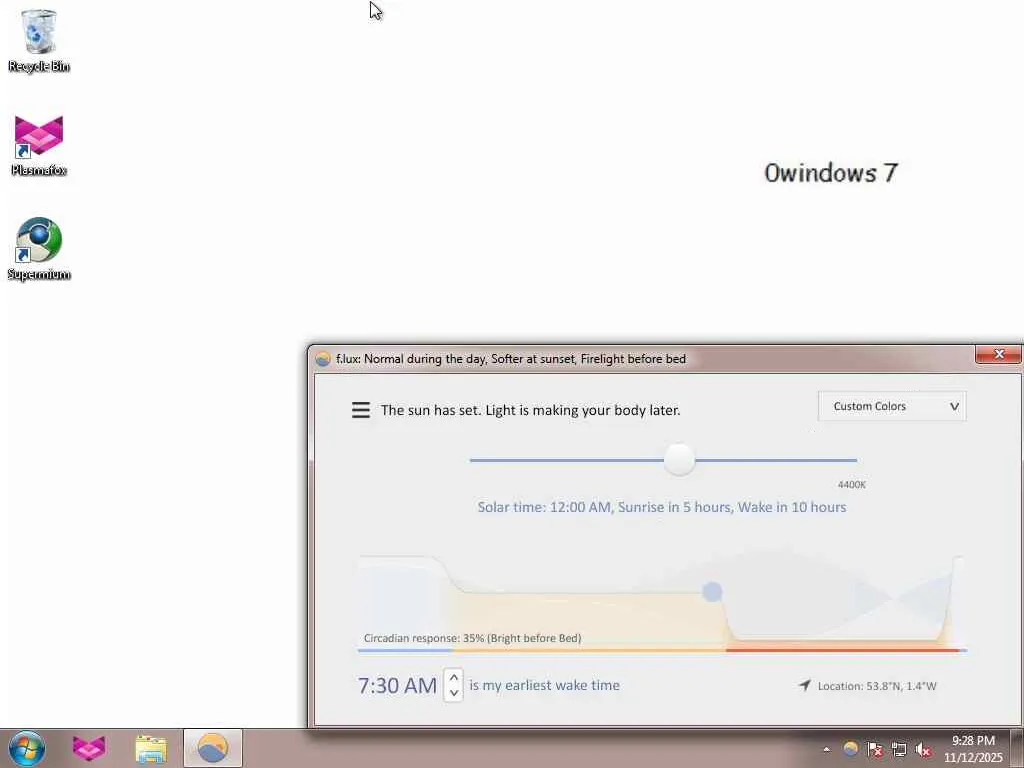This screenshot has width=1024, height=768.
Task: Click the color temperature slider handle
Action: tap(679, 460)
